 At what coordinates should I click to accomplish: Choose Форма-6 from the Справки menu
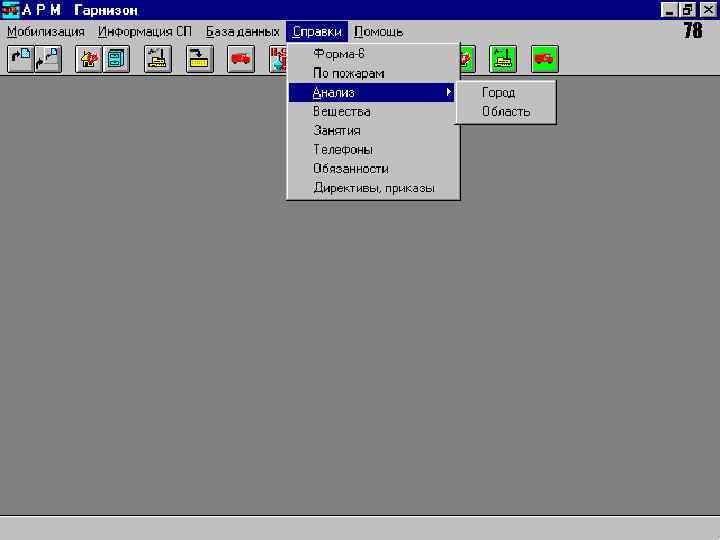[x=371, y=54]
